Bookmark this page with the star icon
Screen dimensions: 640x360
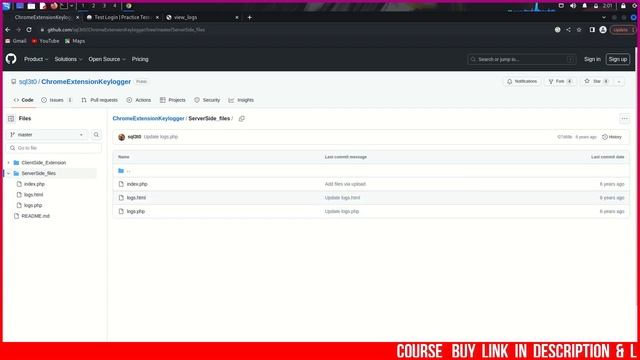coord(579,30)
